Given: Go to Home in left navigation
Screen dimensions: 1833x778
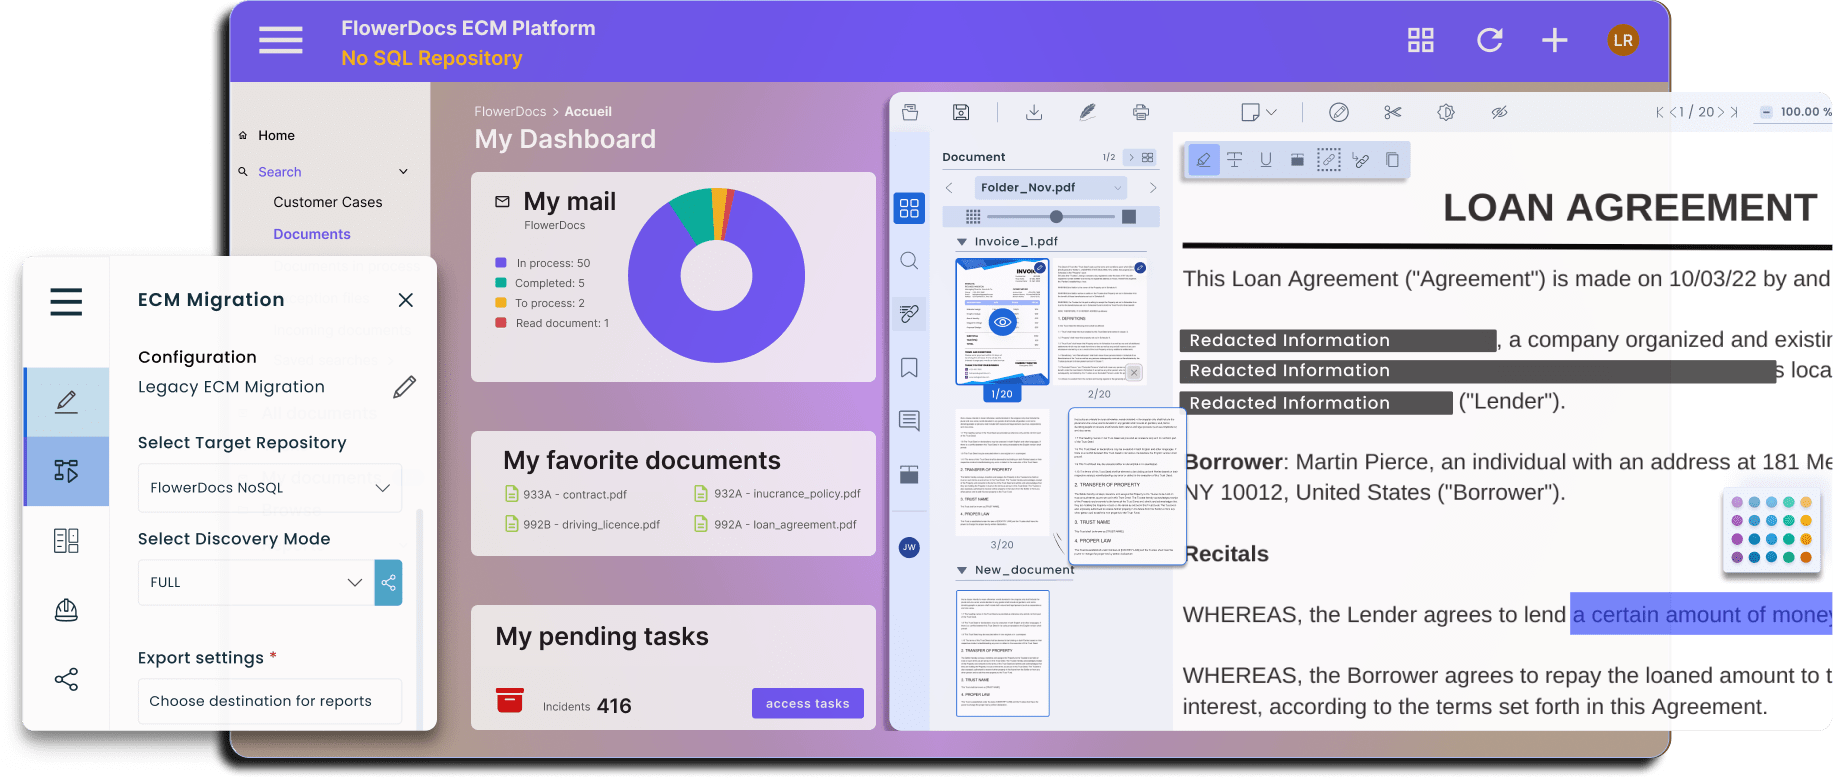Looking at the screenshot, I should click(276, 136).
